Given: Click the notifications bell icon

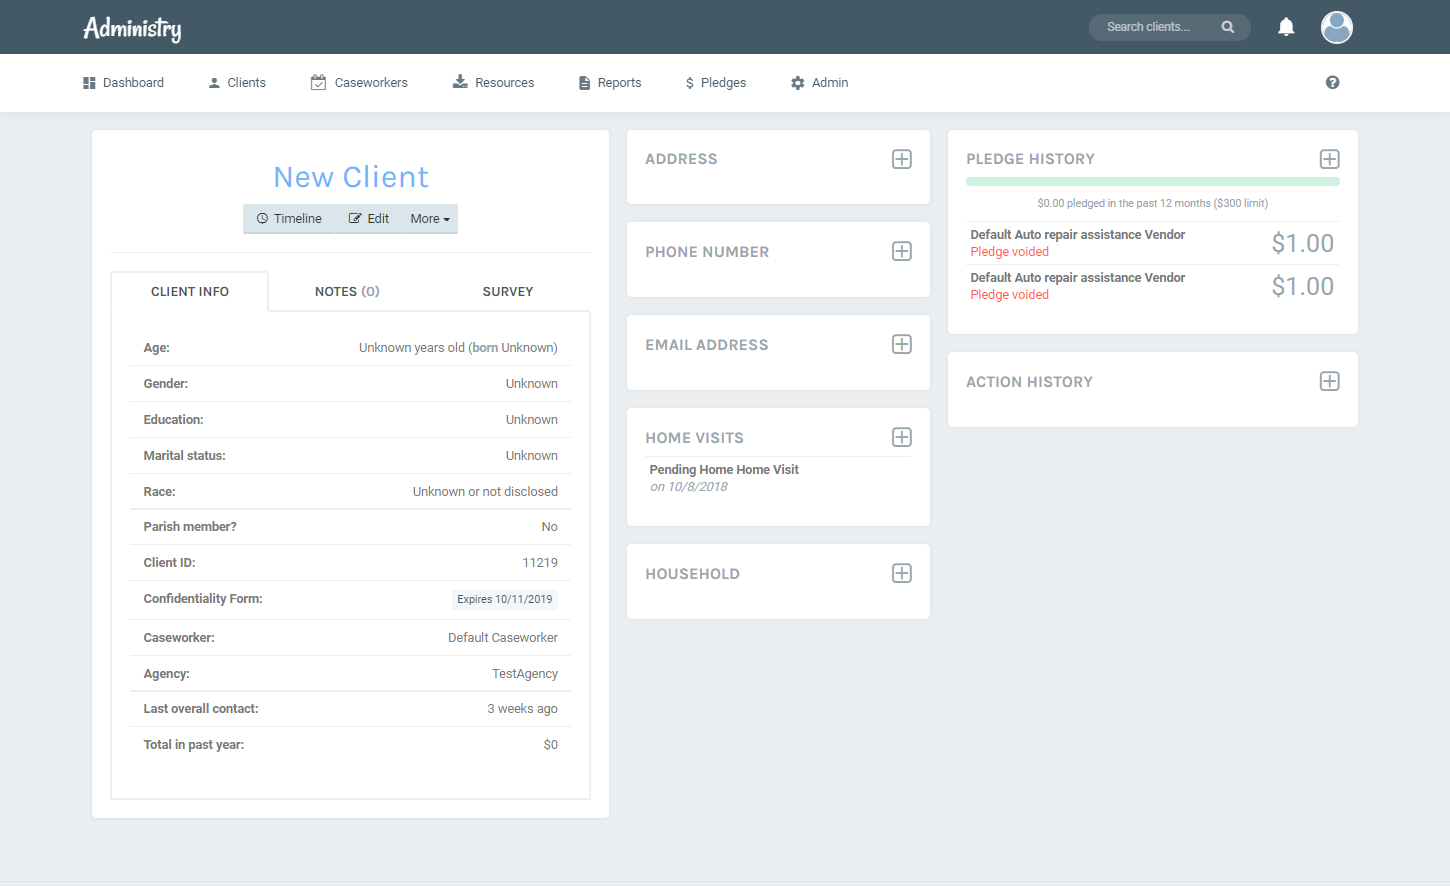Looking at the screenshot, I should [1286, 27].
